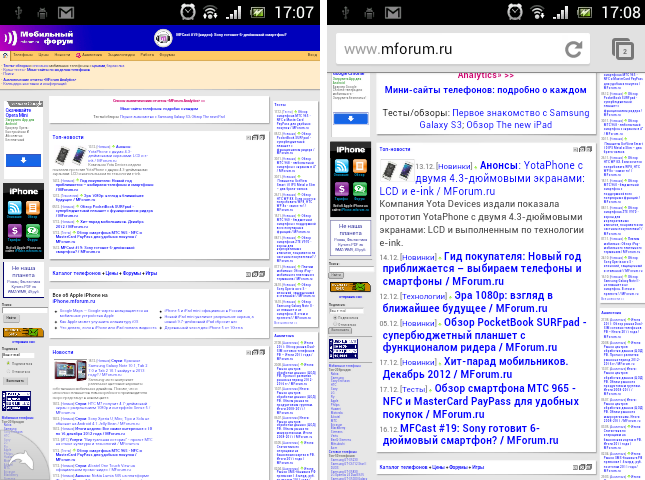Image resolution: width=645 pixels, height=480 pixels.
Task: Tap iPhone RSS icon in Chrome page
Action: point(341,166)
